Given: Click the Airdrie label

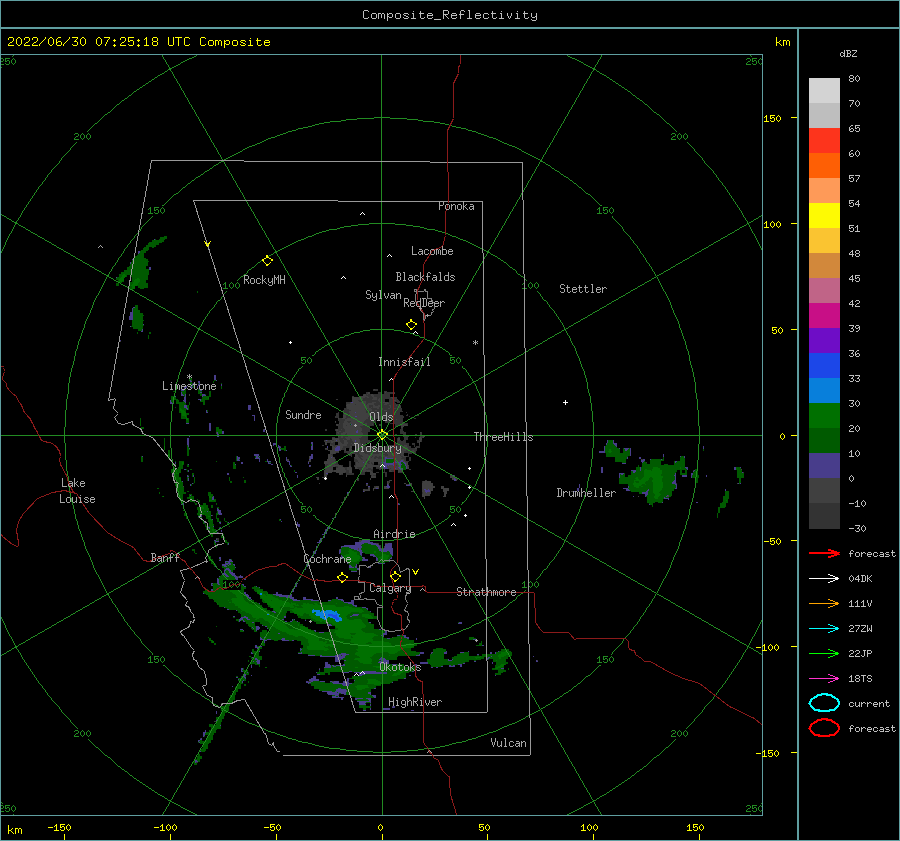Looking at the screenshot, I should (x=394, y=534).
